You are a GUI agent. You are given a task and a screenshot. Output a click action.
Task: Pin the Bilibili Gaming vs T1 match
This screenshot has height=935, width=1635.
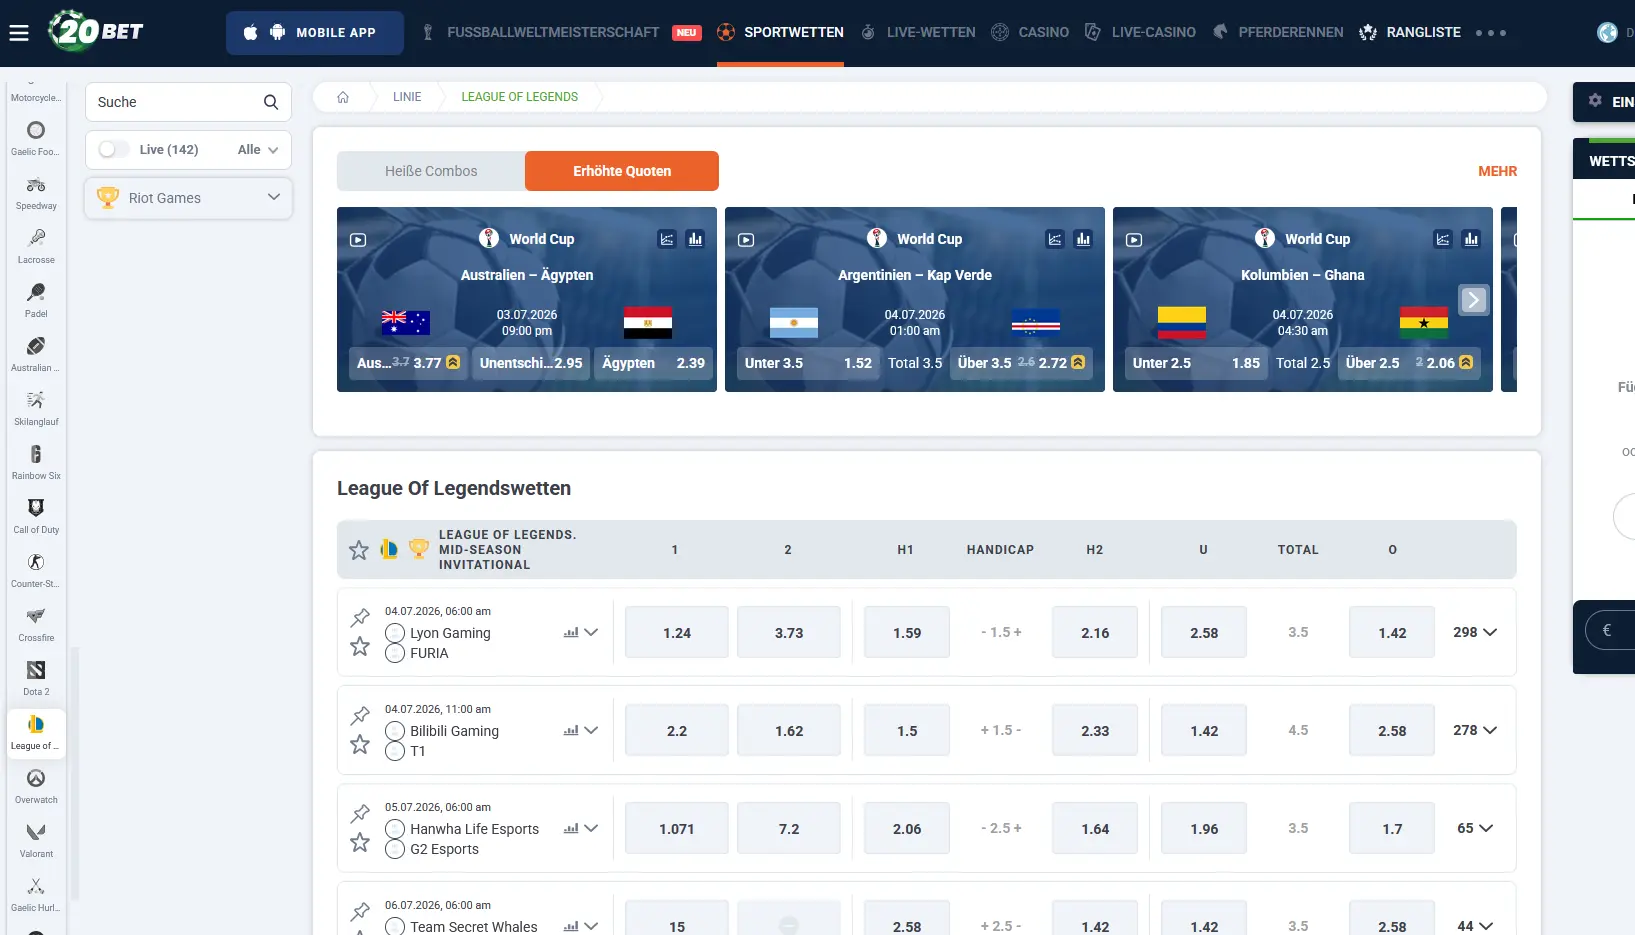pyautogui.click(x=360, y=715)
